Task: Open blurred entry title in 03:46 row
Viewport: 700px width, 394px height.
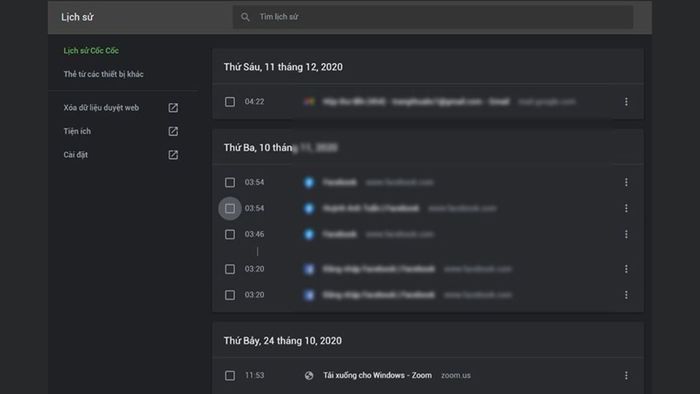Action: 340,234
